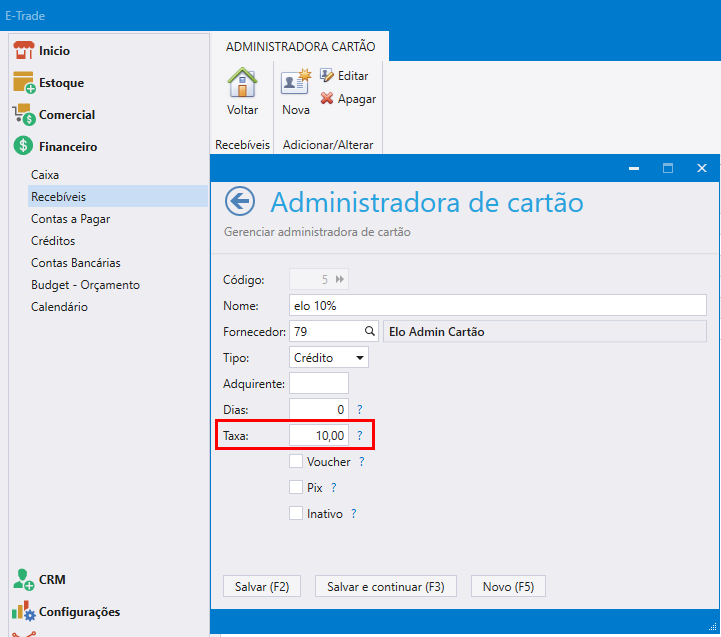This screenshot has height=637, width=721.
Task: Open Budget - Orçamento
Action: pos(85,285)
